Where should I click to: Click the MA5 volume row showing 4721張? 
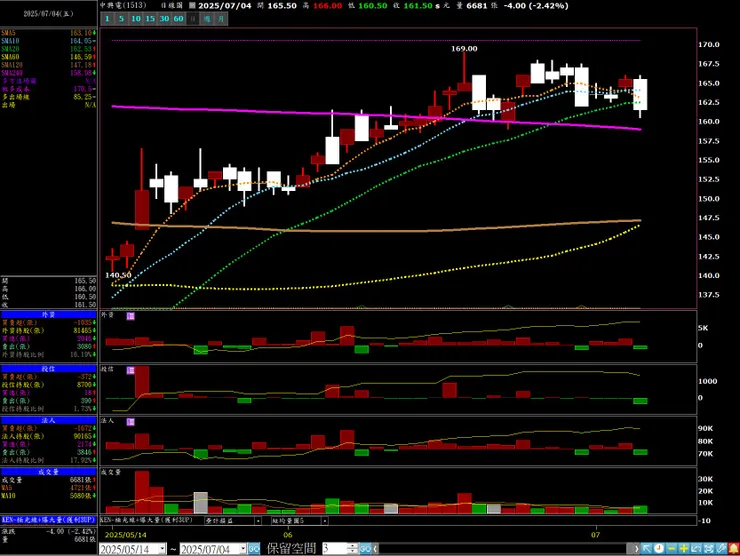coord(49,488)
